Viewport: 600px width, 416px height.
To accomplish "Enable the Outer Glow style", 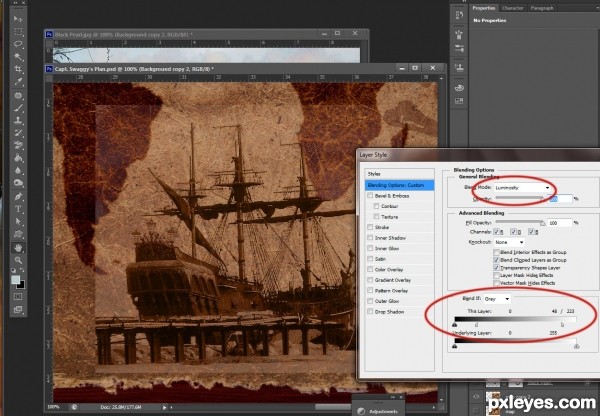I will (370, 301).
